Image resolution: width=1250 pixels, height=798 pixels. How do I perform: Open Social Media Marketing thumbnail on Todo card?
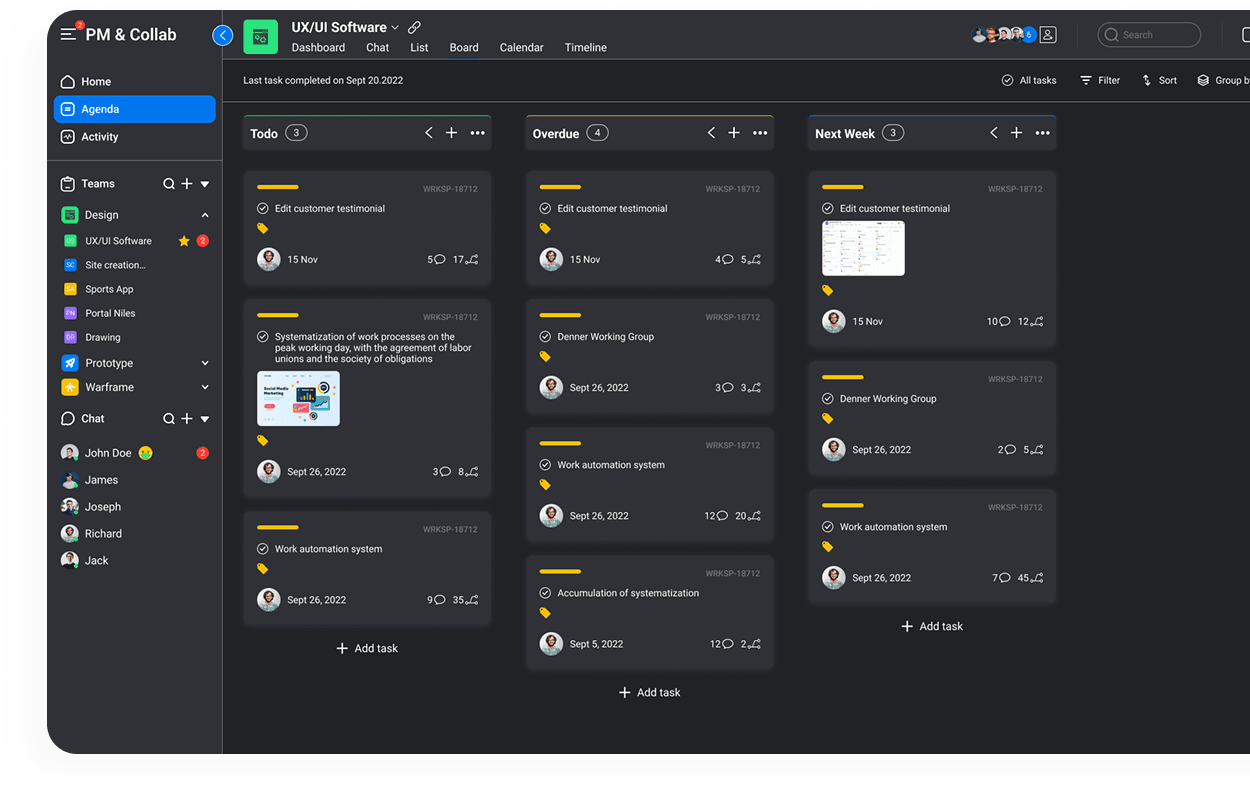click(298, 399)
